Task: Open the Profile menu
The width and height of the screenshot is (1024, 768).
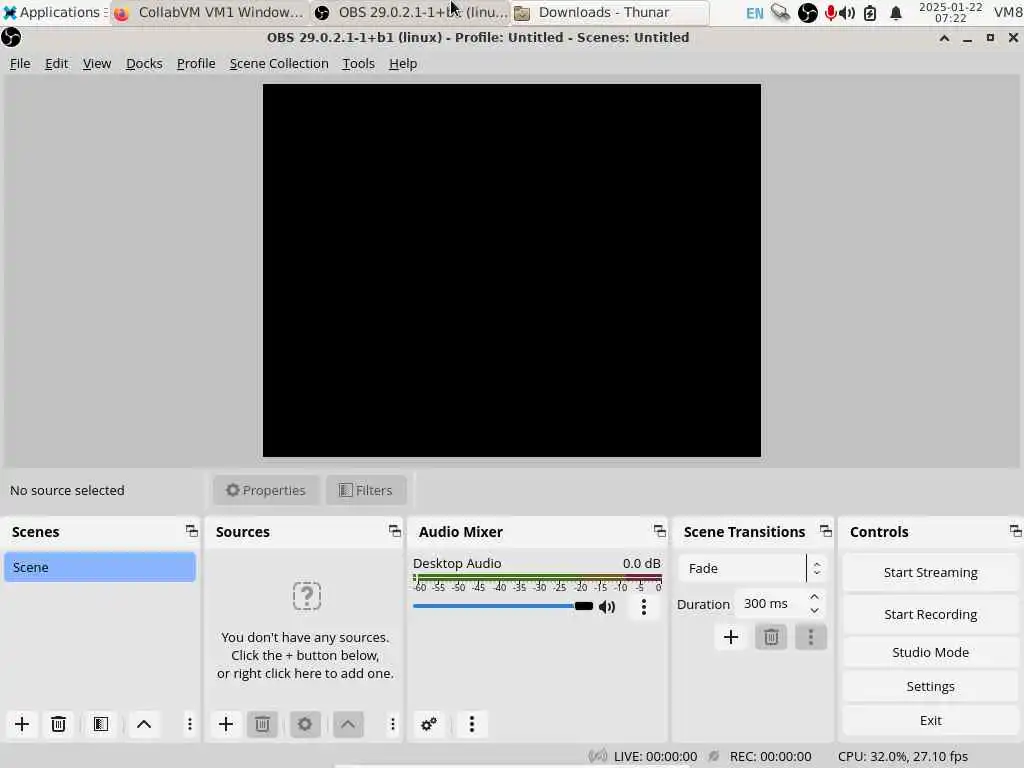Action: pyautogui.click(x=196, y=63)
